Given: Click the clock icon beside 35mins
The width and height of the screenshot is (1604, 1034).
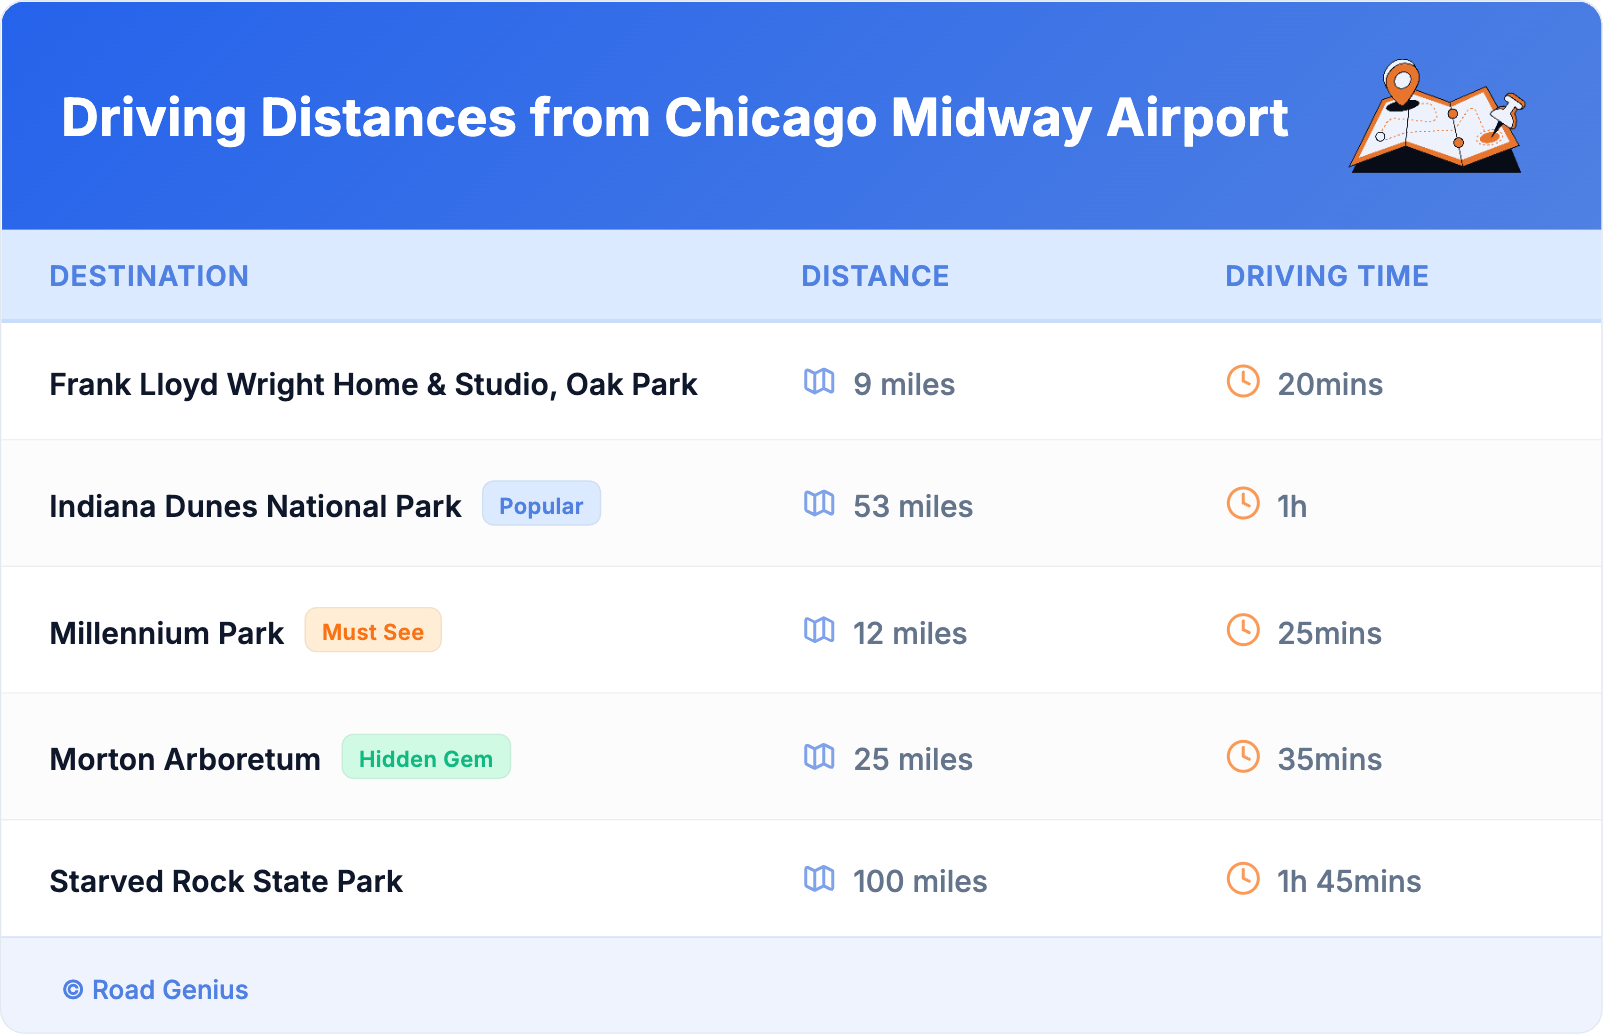Looking at the screenshot, I should click(x=1243, y=757).
